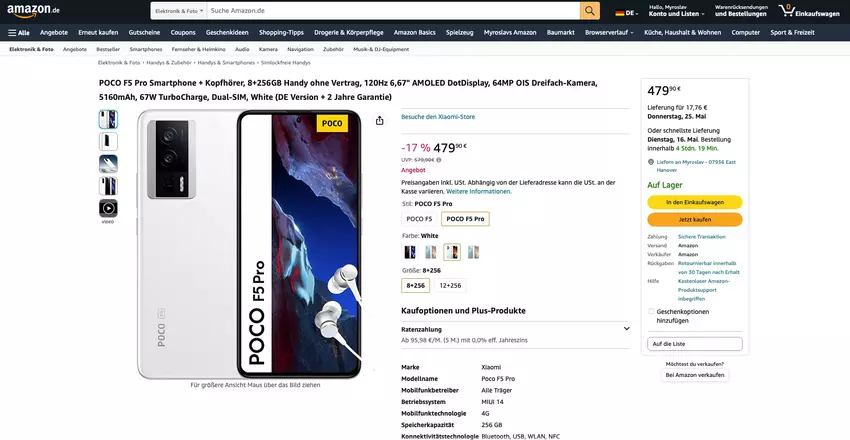Image resolution: width=850 pixels, height=440 pixels.
Task: Choose the 12+256 size option
Action: click(450, 285)
